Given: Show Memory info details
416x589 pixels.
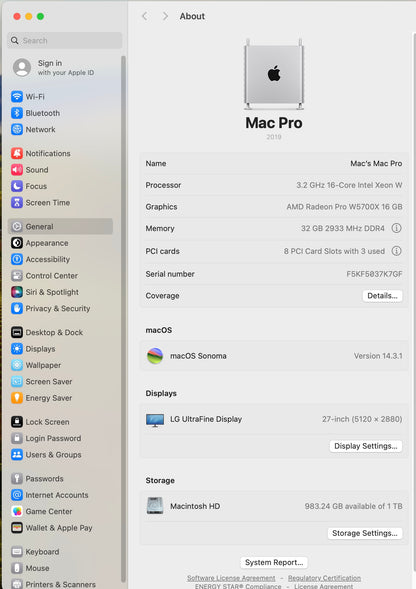Looking at the screenshot, I should (396, 228).
